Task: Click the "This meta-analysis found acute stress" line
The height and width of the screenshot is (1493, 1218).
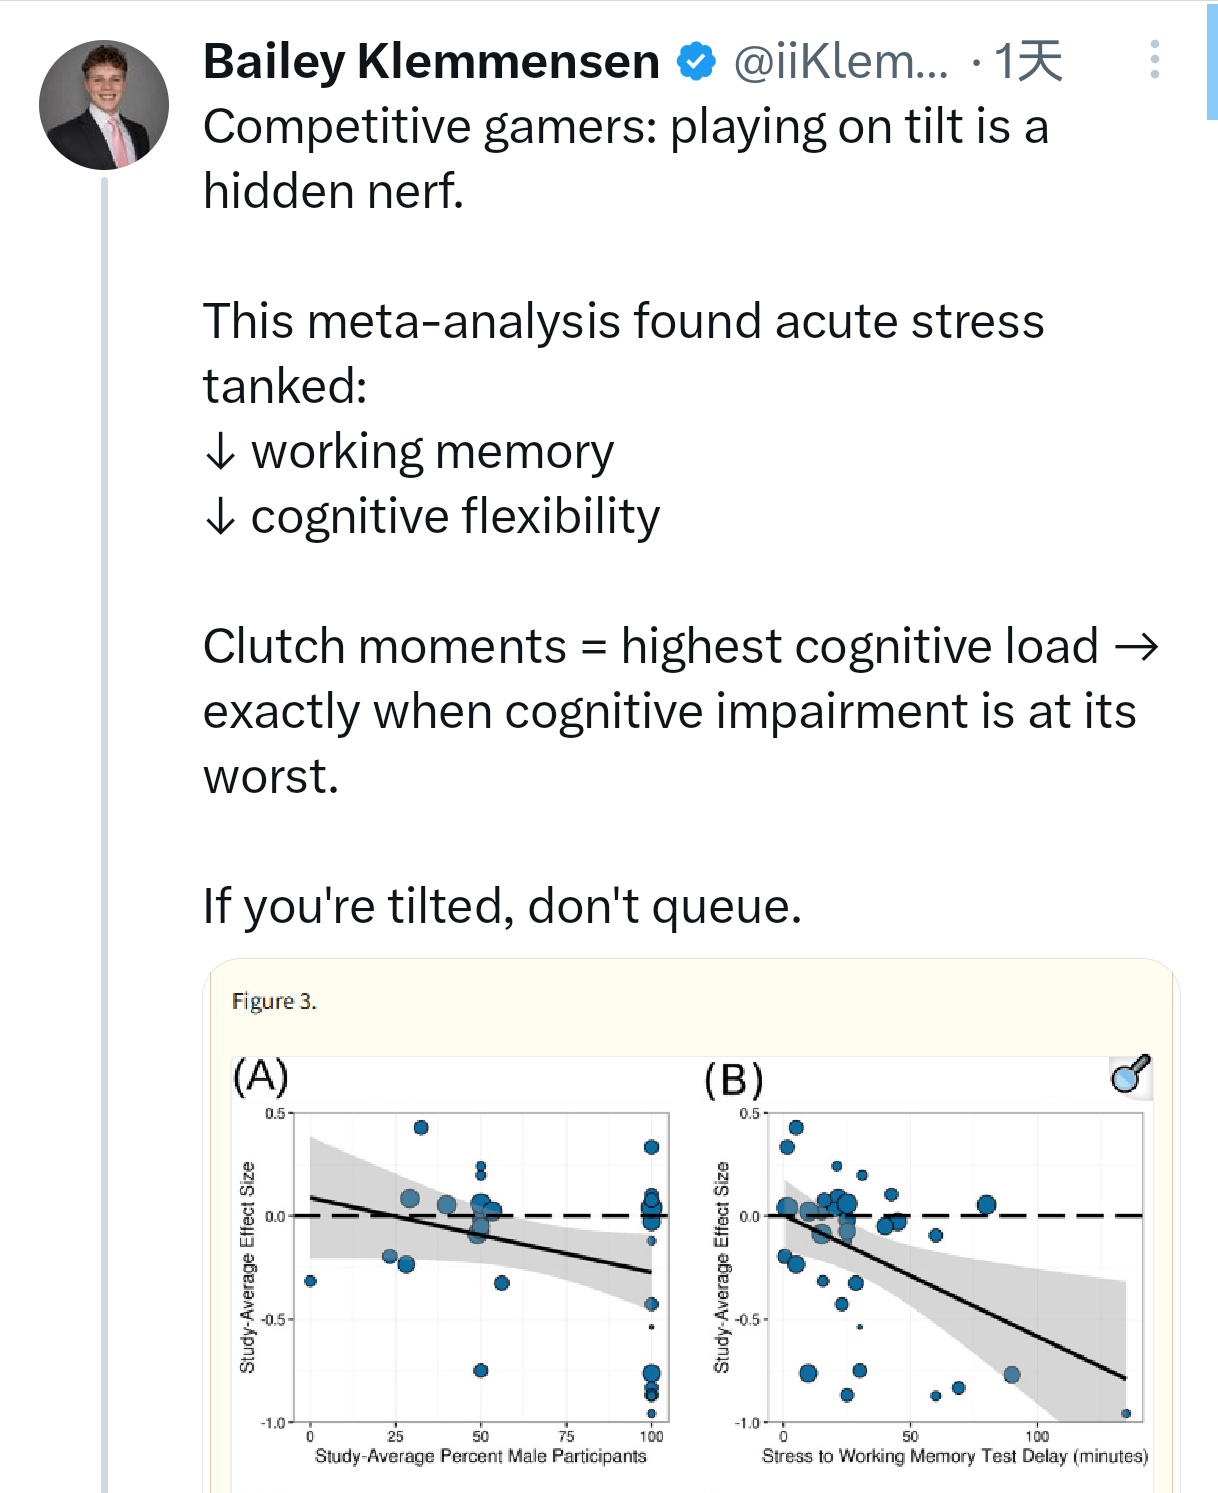Action: (623, 322)
